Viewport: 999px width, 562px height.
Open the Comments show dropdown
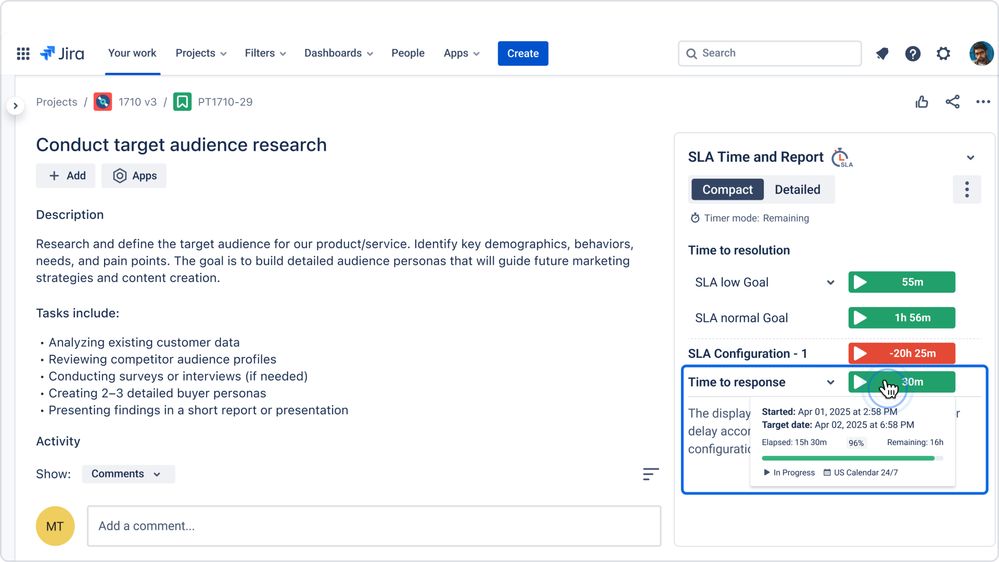point(128,474)
